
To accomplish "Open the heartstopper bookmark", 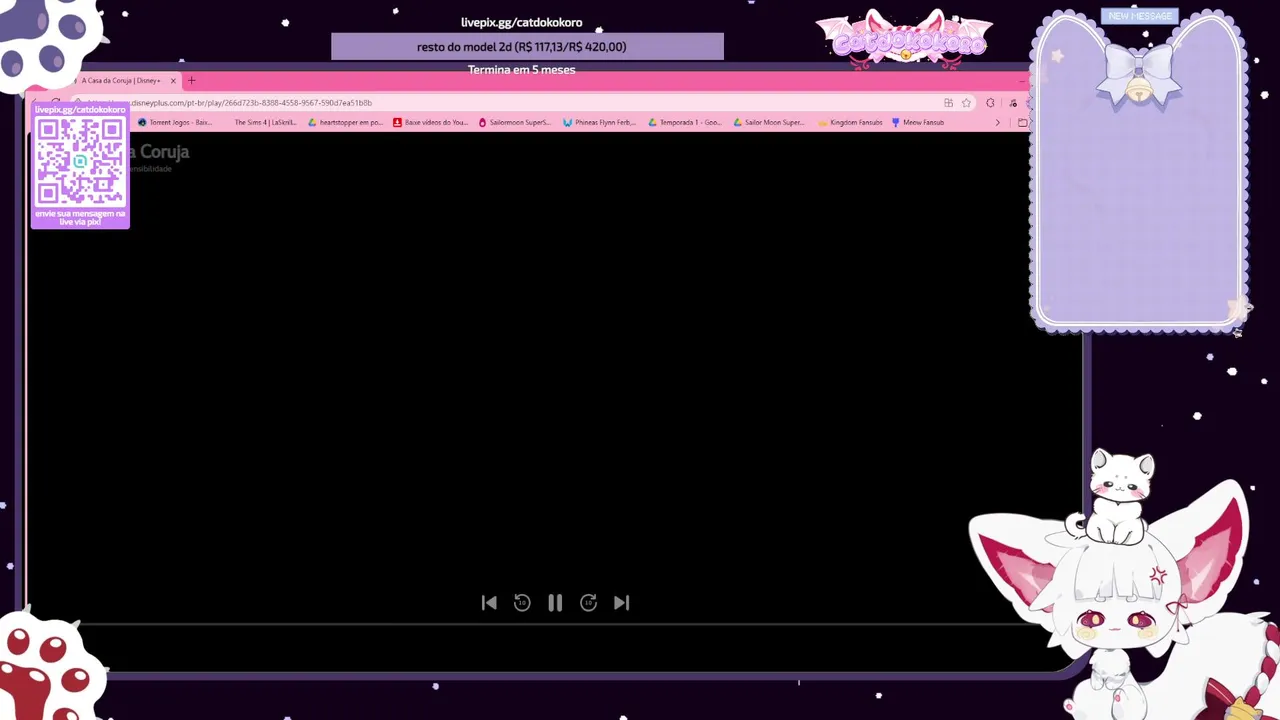I will (x=345, y=122).
